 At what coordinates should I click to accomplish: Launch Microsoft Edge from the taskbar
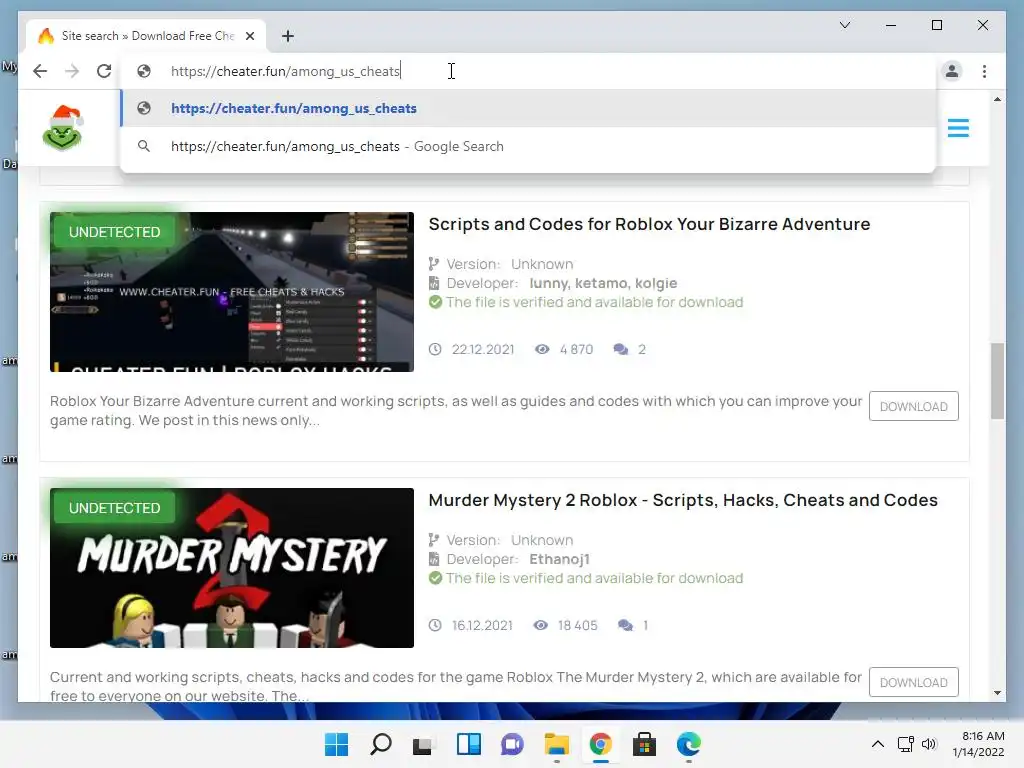688,744
